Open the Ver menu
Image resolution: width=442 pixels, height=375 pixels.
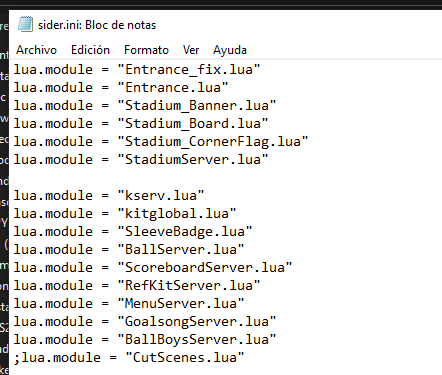pyautogui.click(x=191, y=50)
